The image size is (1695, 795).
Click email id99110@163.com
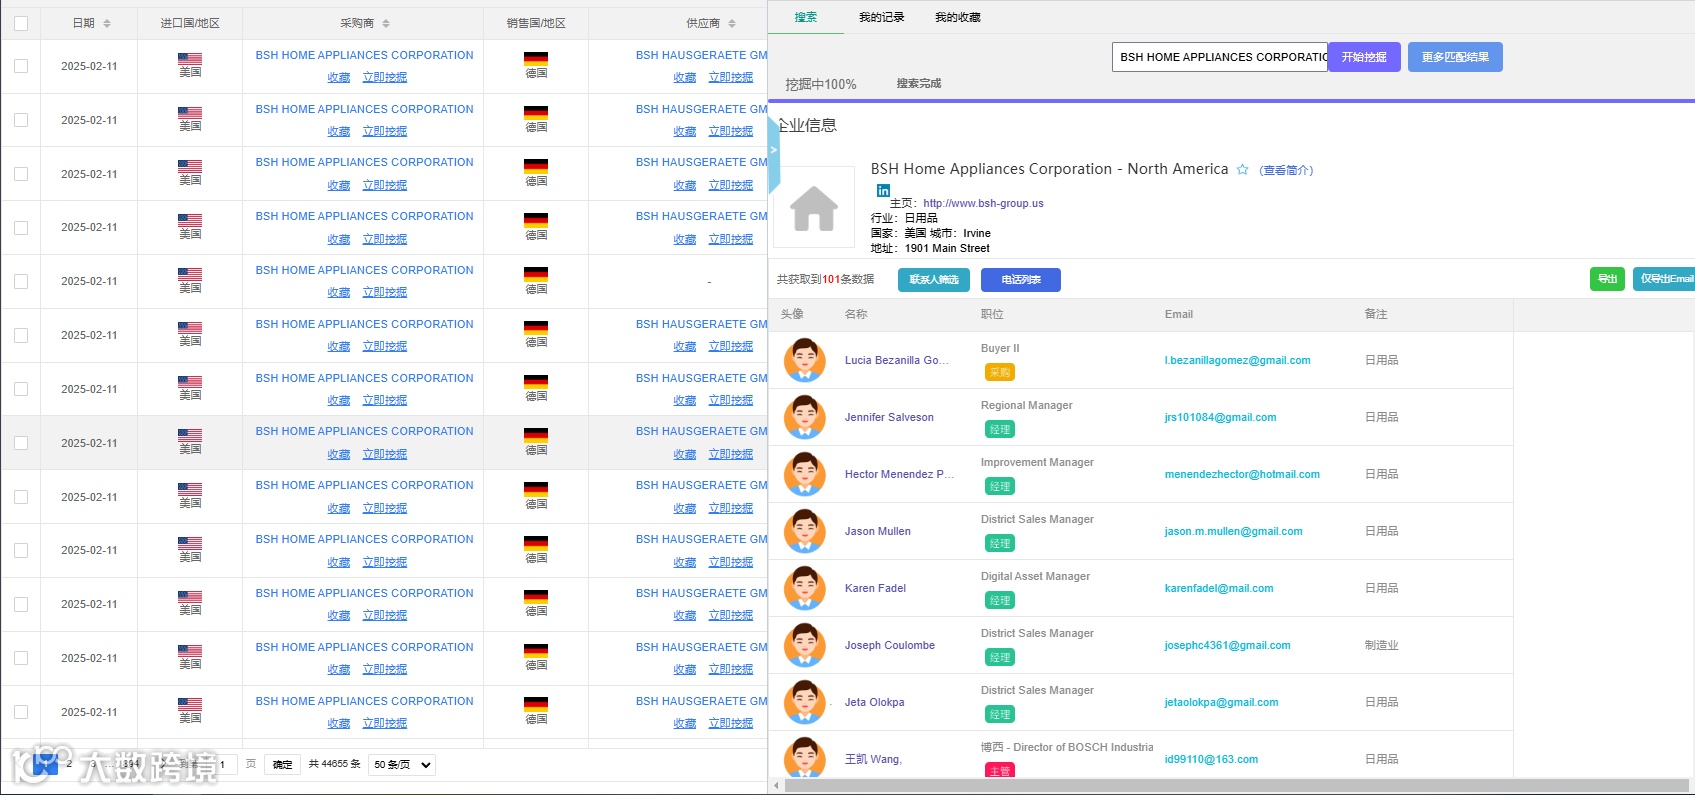tap(1211, 759)
